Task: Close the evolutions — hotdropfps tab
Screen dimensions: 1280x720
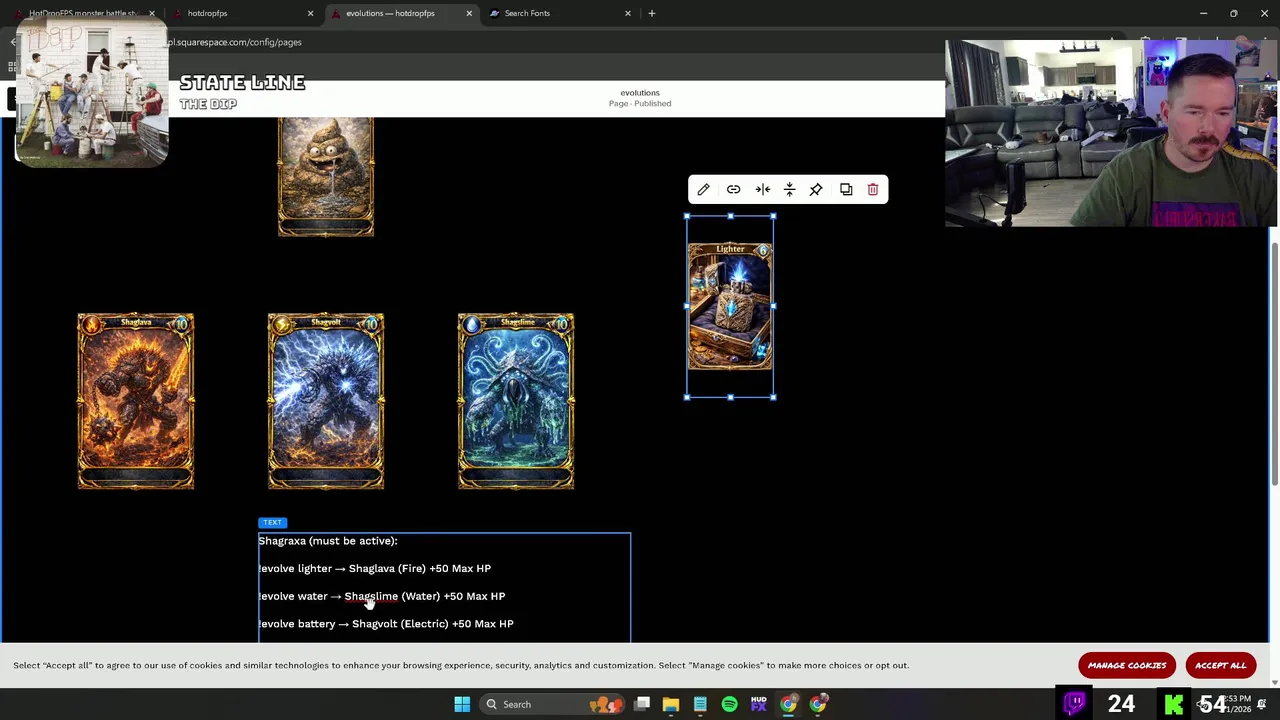Action: 469,13
